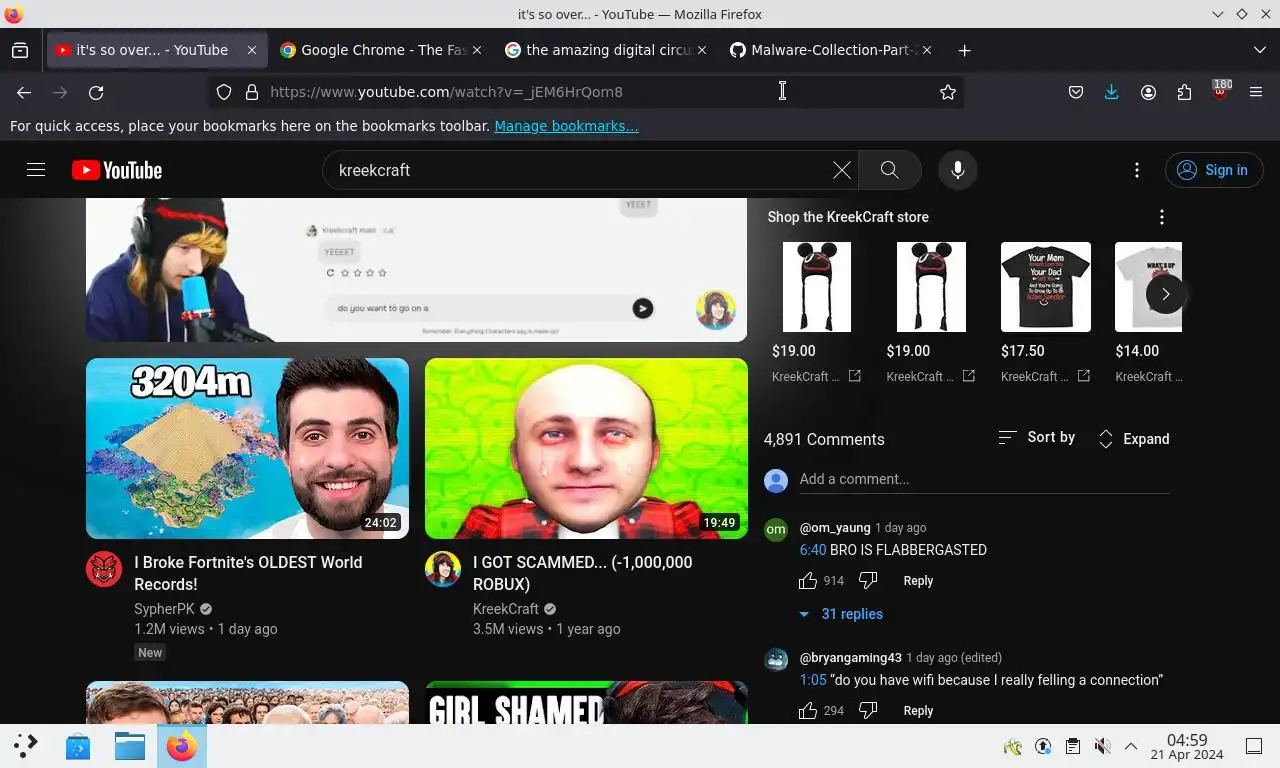Open the Manage bookmarks link
The width and height of the screenshot is (1280, 768).
pos(566,126)
